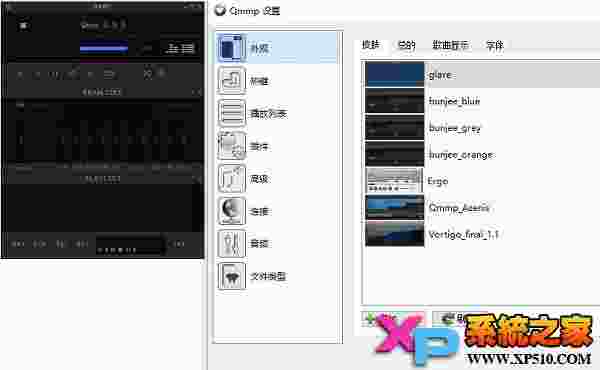The height and width of the screenshot is (370, 600).
Task: Click the green plus add-skin button
Action: tap(370, 319)
